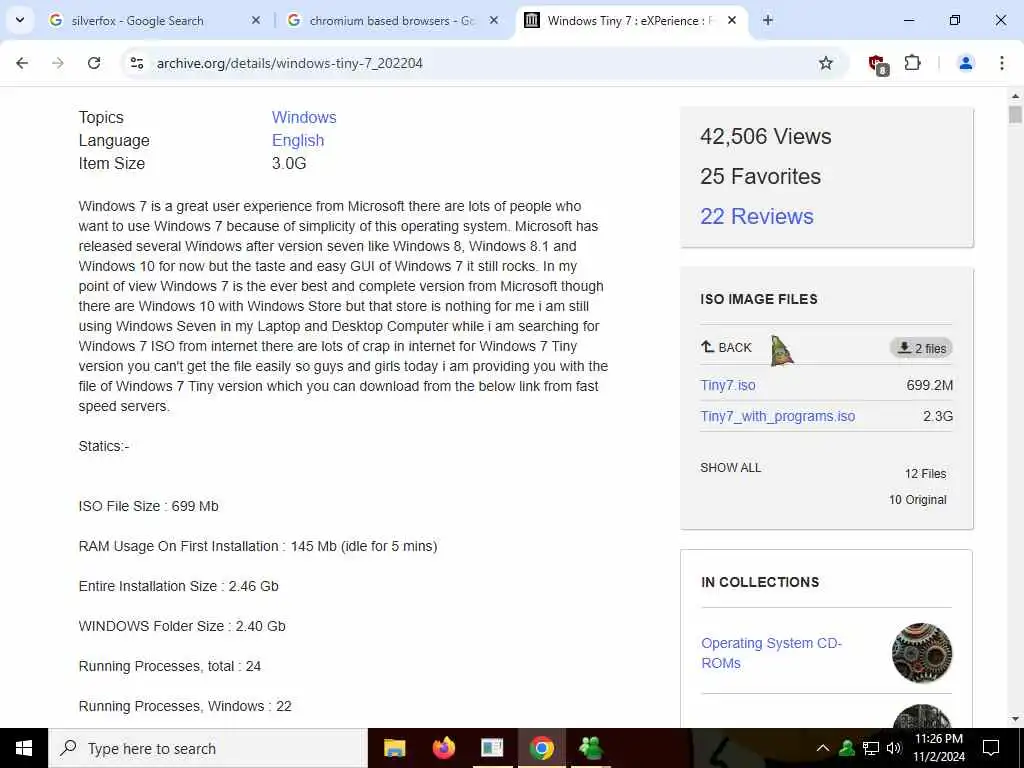Close the silverfox Google Search tab
1024x768 pixels.
256,20
